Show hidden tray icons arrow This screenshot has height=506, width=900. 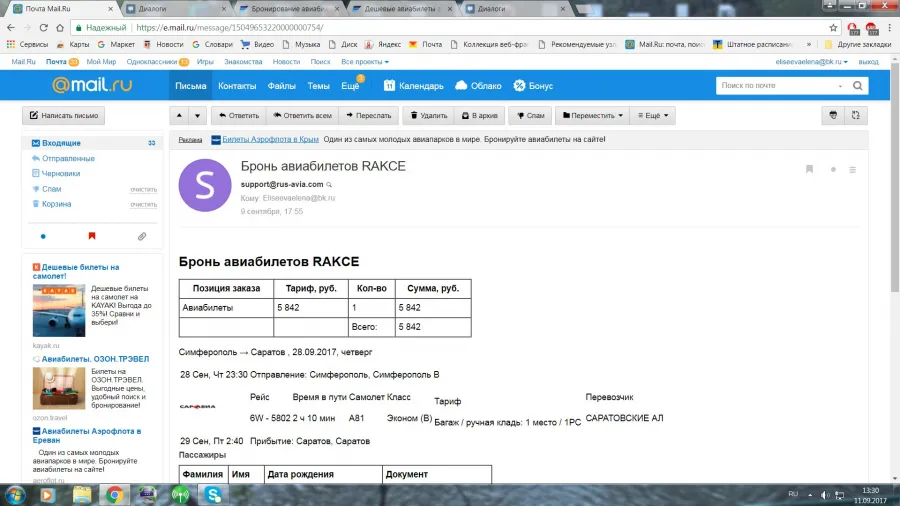(810, 495)
